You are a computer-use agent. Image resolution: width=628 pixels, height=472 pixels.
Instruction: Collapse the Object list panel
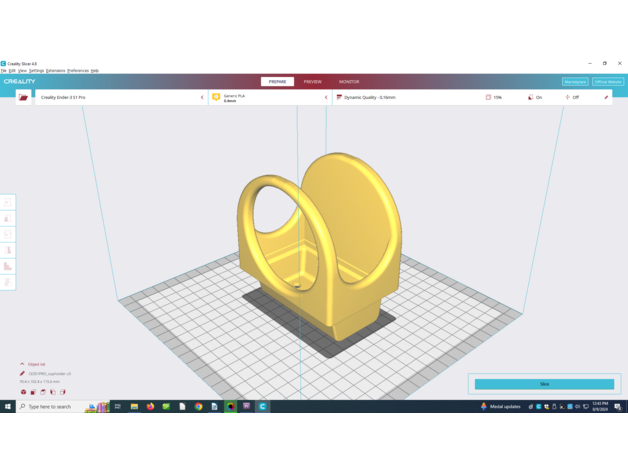[x=22, y=364]
